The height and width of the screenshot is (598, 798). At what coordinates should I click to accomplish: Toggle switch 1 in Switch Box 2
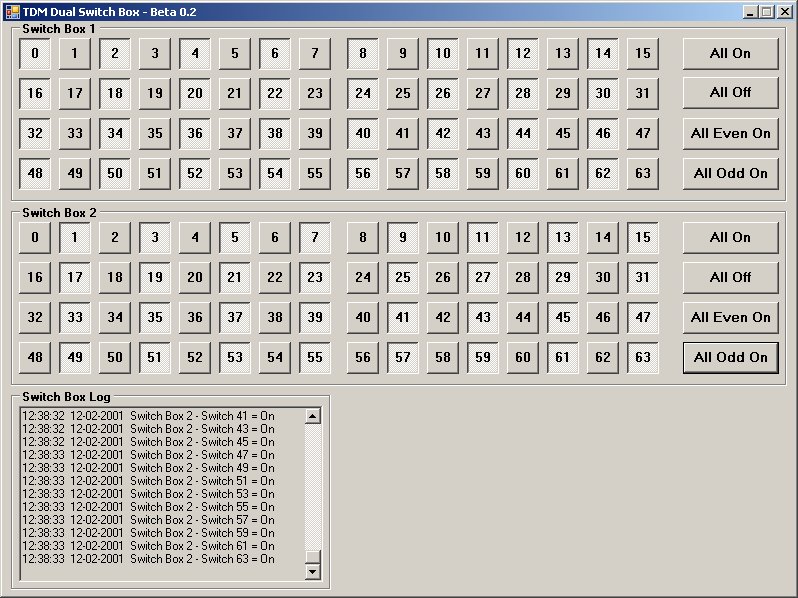(x=75, y=237)
